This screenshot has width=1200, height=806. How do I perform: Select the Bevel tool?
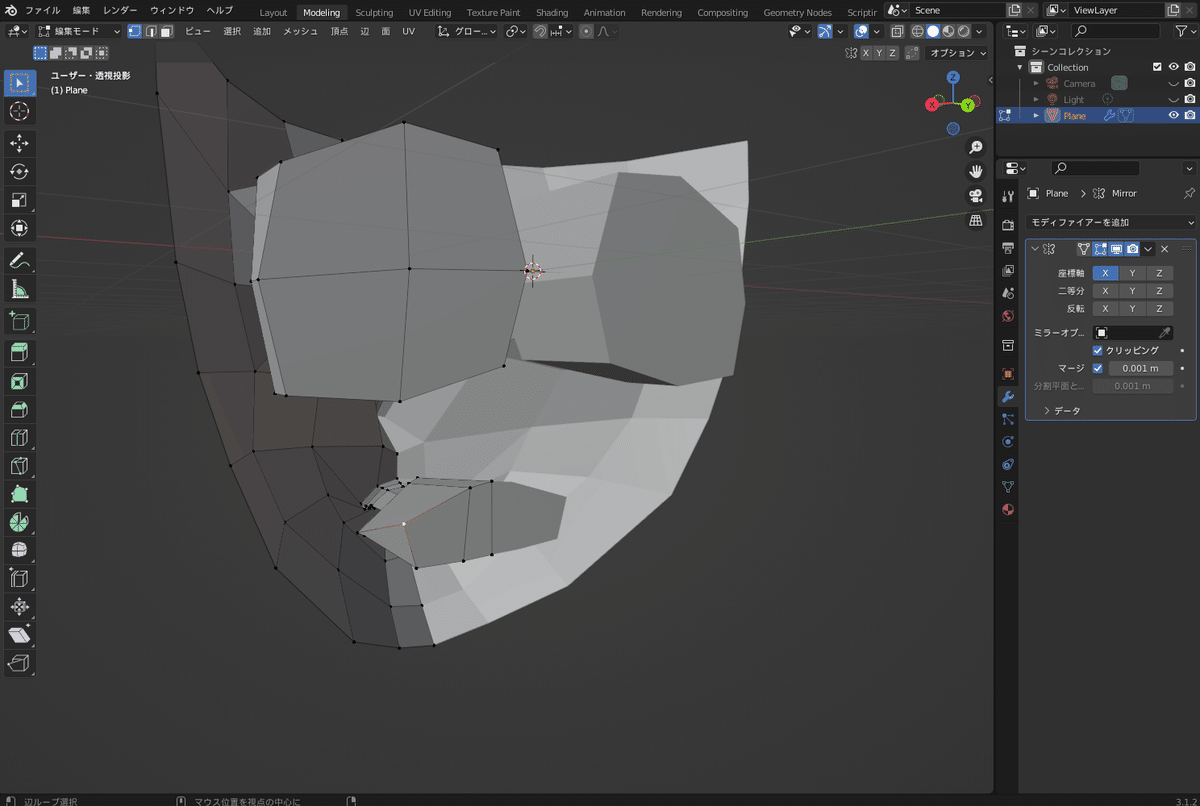[x=19, y=409]
